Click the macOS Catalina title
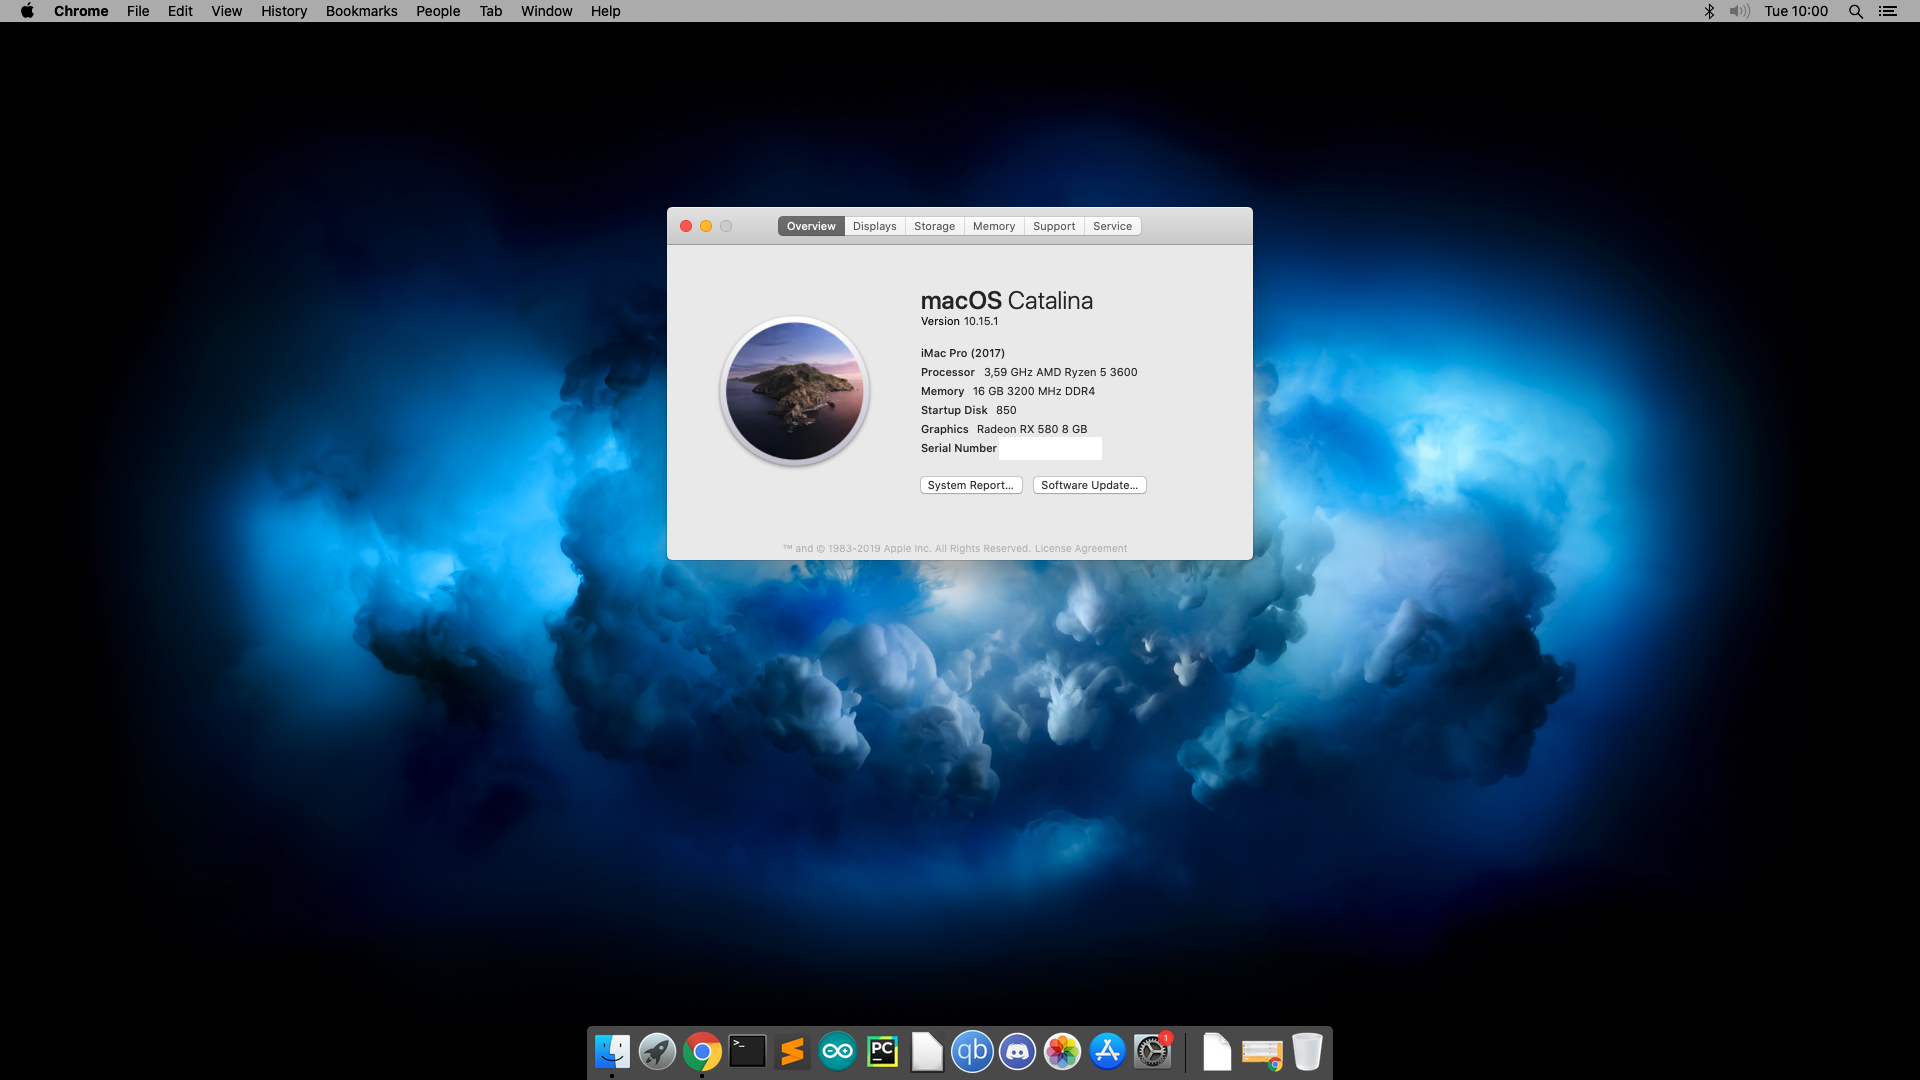The width and height of the screenshot is (1920, 1080). (1007, 300)
